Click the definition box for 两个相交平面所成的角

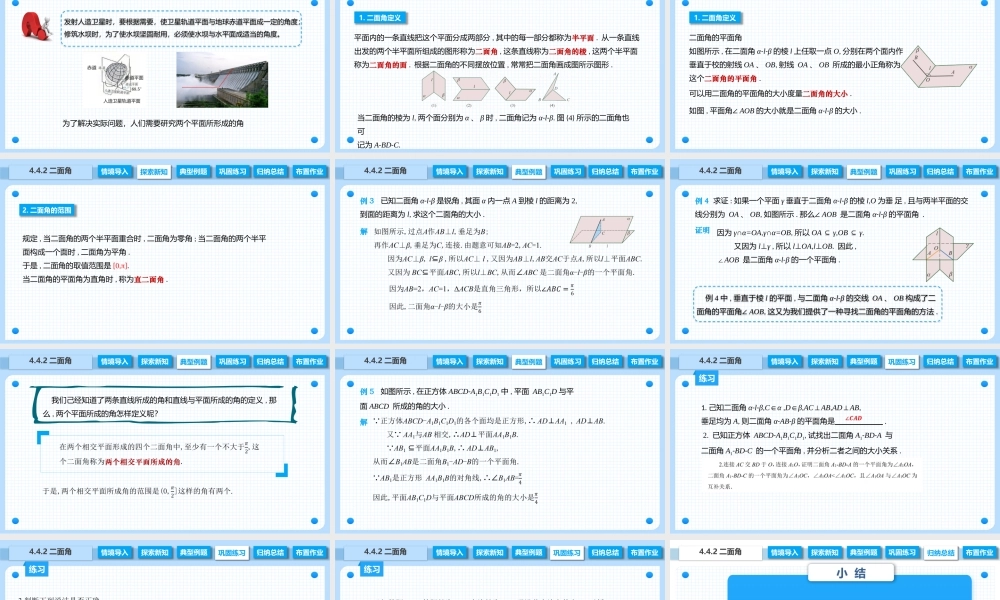162,453
